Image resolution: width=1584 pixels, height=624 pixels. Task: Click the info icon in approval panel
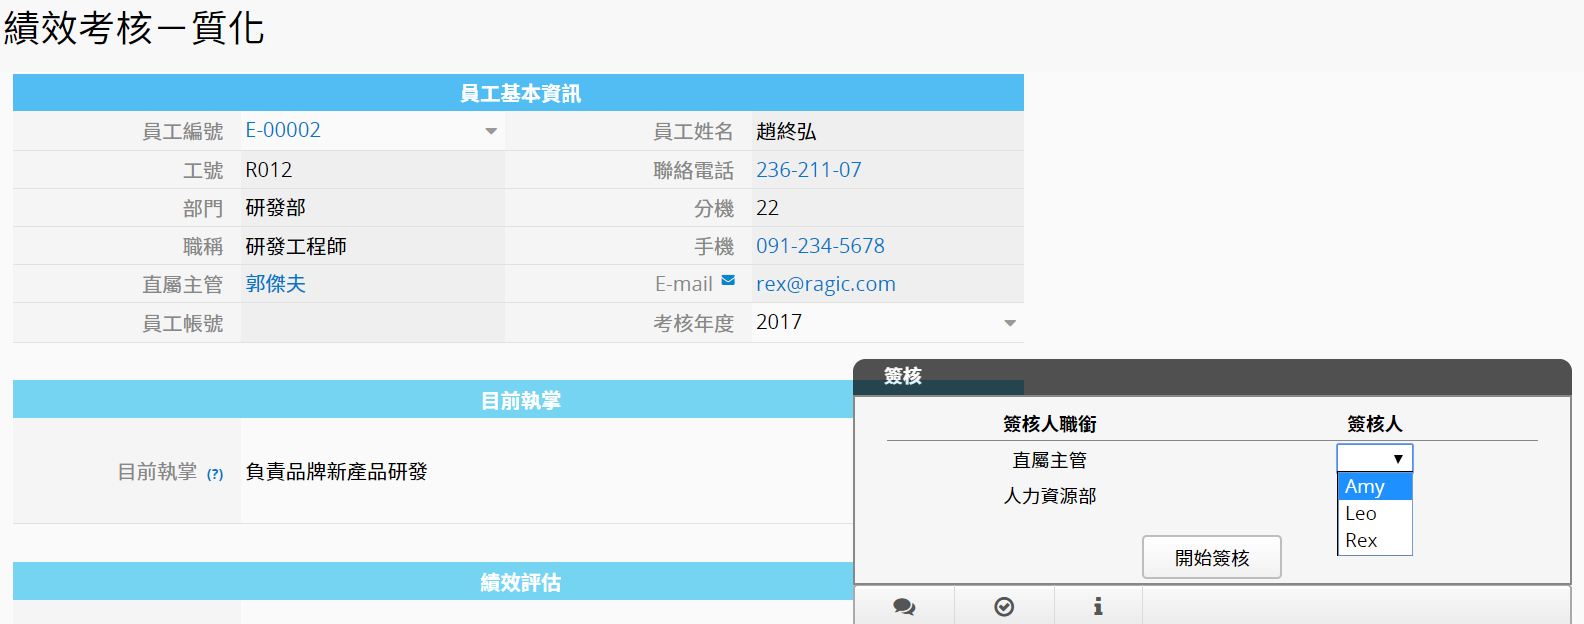coord(1098,607)
